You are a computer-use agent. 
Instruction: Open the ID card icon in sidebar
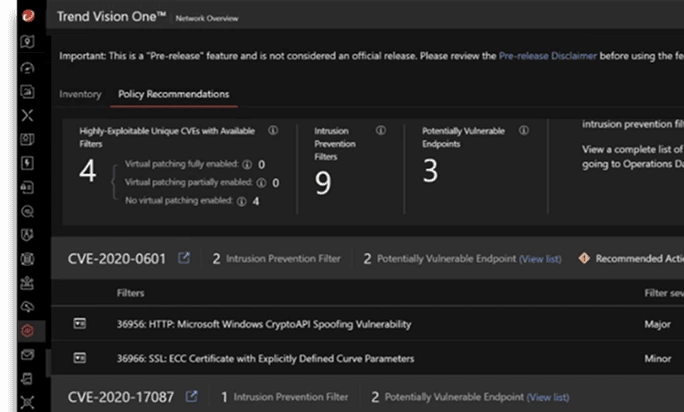pyautogui.click(x=27, y=139)
